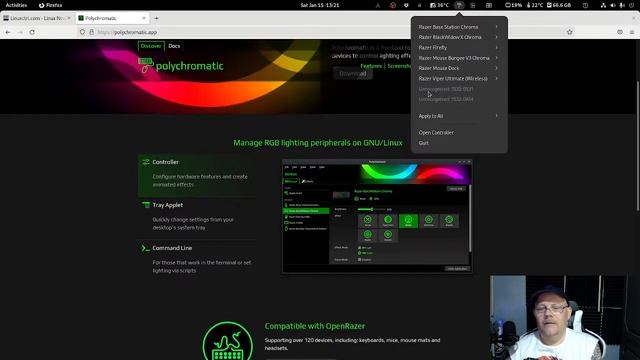Open a new tab with the plus button

(x=156, y=18)
